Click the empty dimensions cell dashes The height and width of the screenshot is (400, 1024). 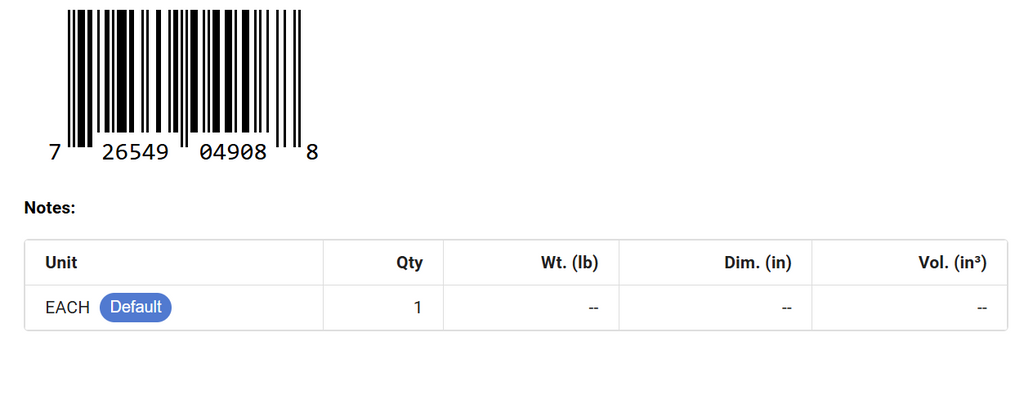point(787,308)
